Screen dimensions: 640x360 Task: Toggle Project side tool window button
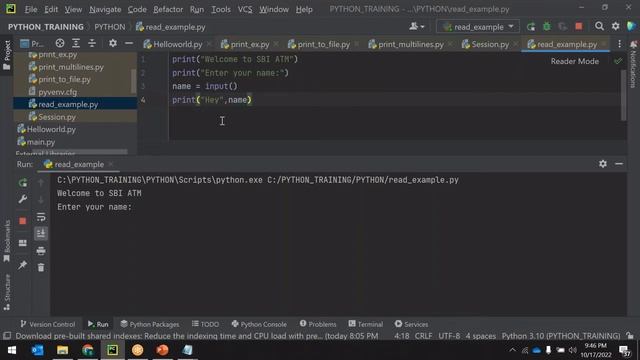(7, 55)
